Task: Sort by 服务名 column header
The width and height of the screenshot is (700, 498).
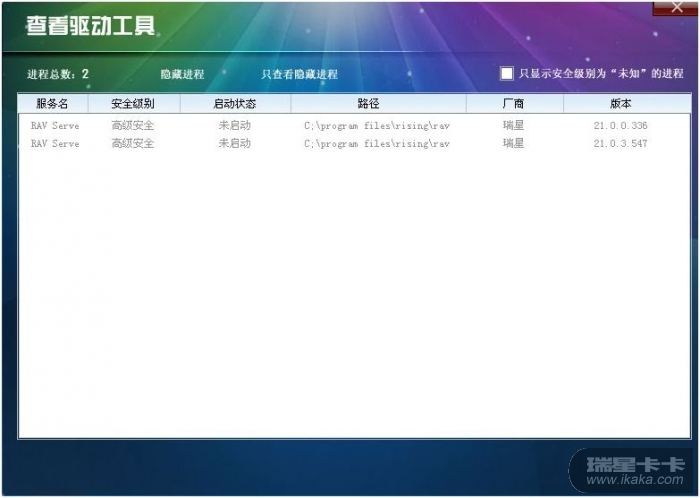Action: tap(53, 104)
